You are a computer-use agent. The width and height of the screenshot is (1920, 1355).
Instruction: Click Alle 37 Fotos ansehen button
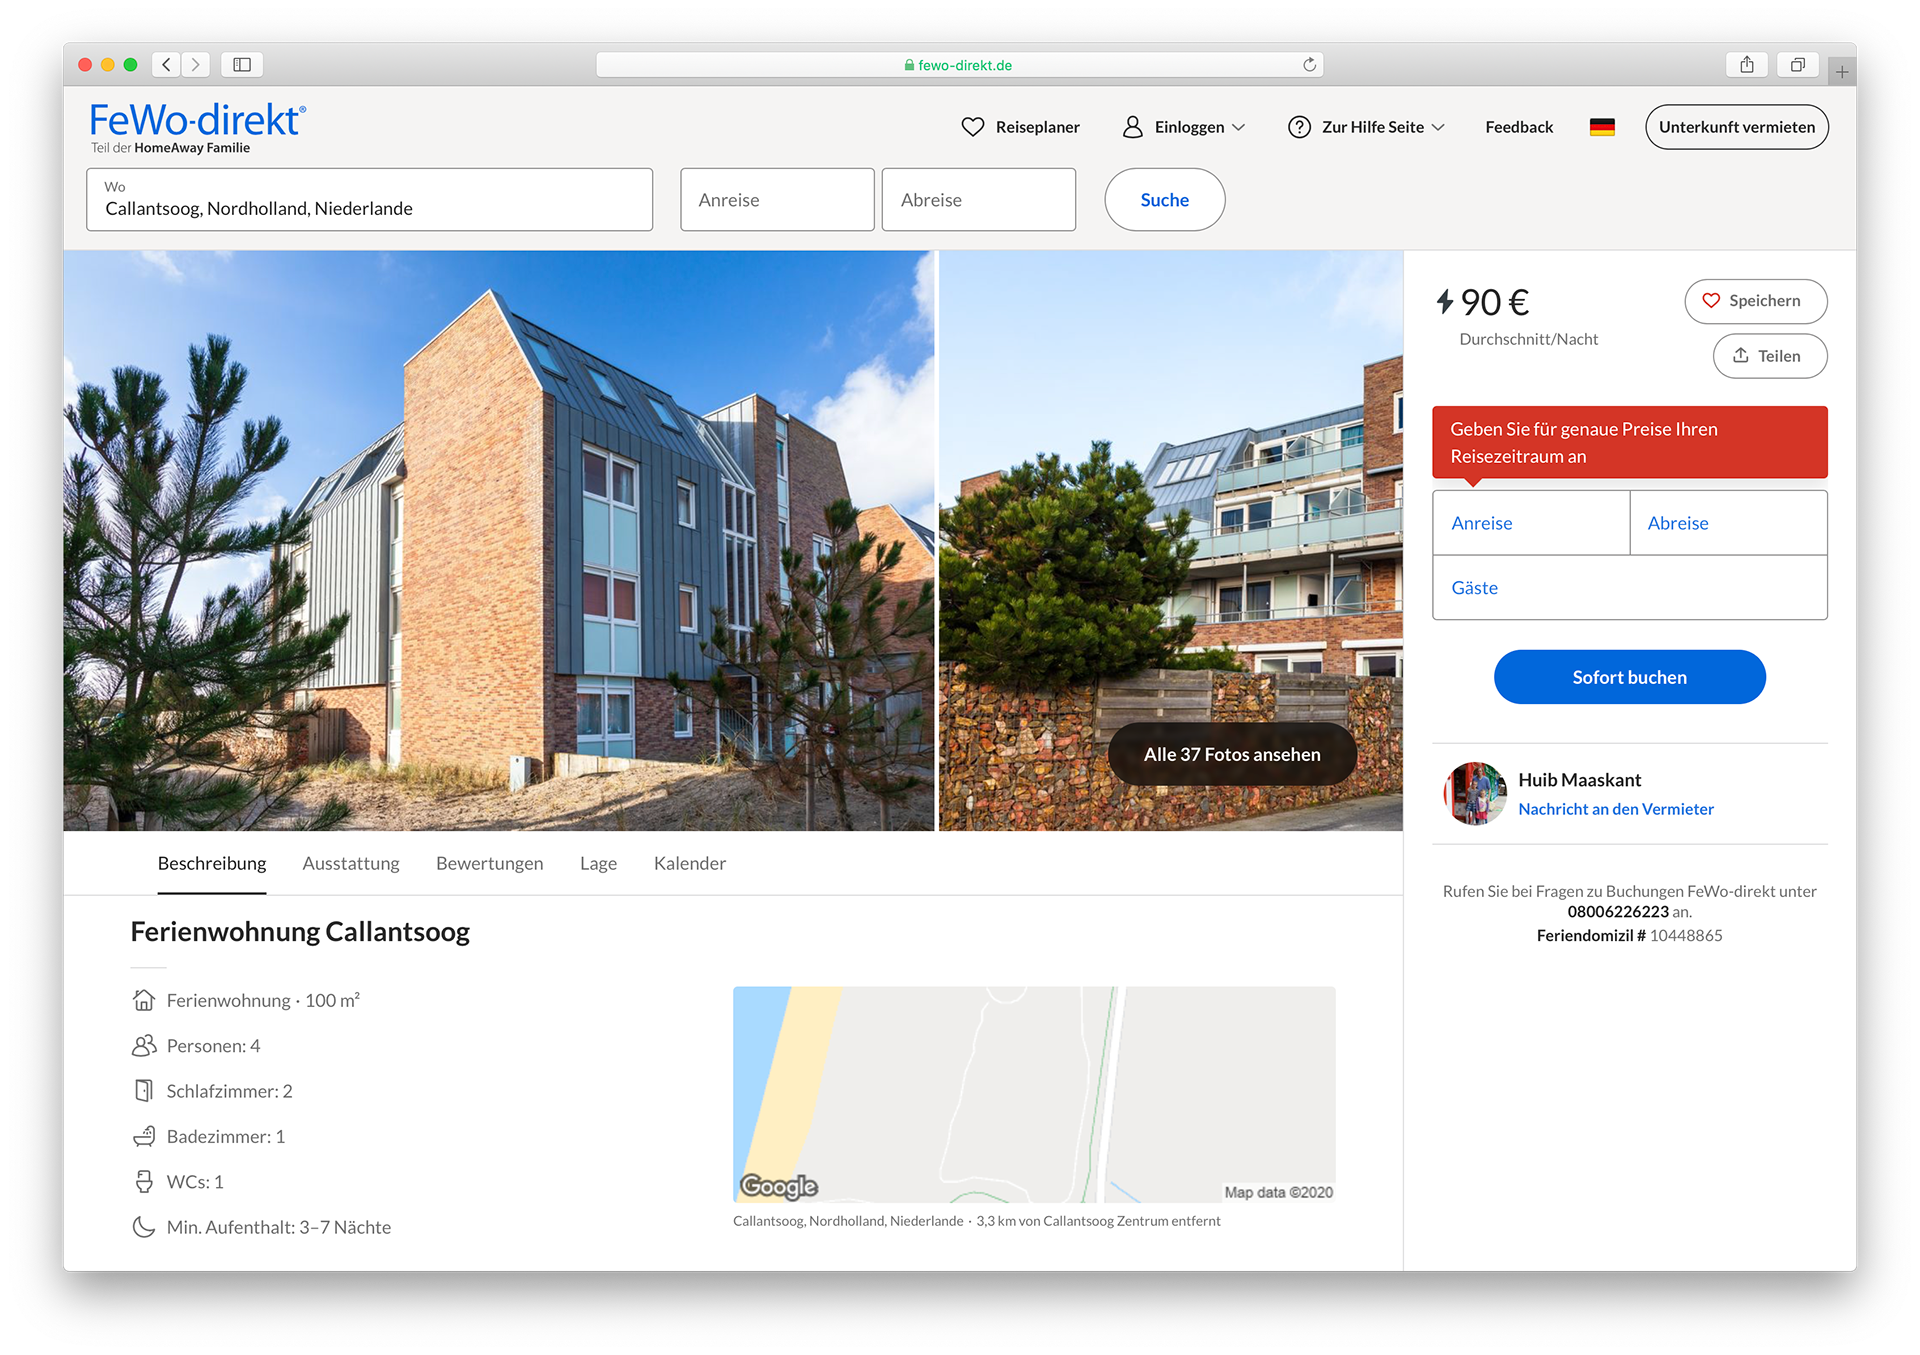[x=1231, y=754]
